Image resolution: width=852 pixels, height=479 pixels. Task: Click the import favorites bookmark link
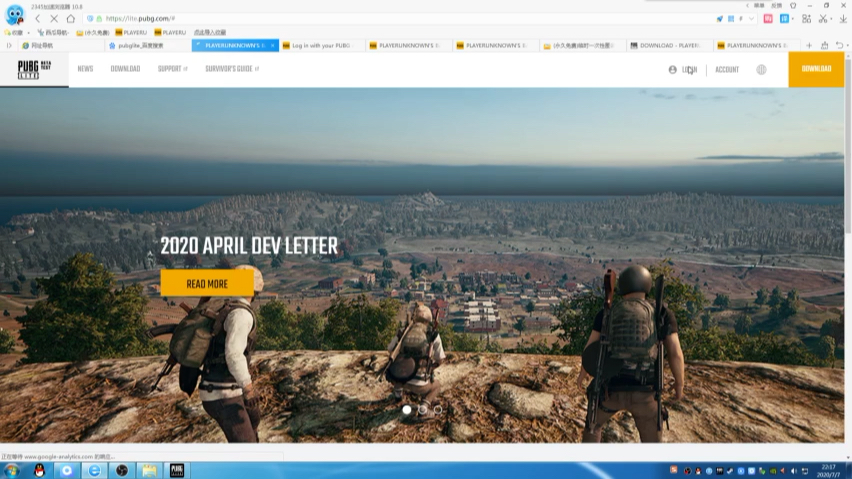pyautogui.click(x=210, y=33)
